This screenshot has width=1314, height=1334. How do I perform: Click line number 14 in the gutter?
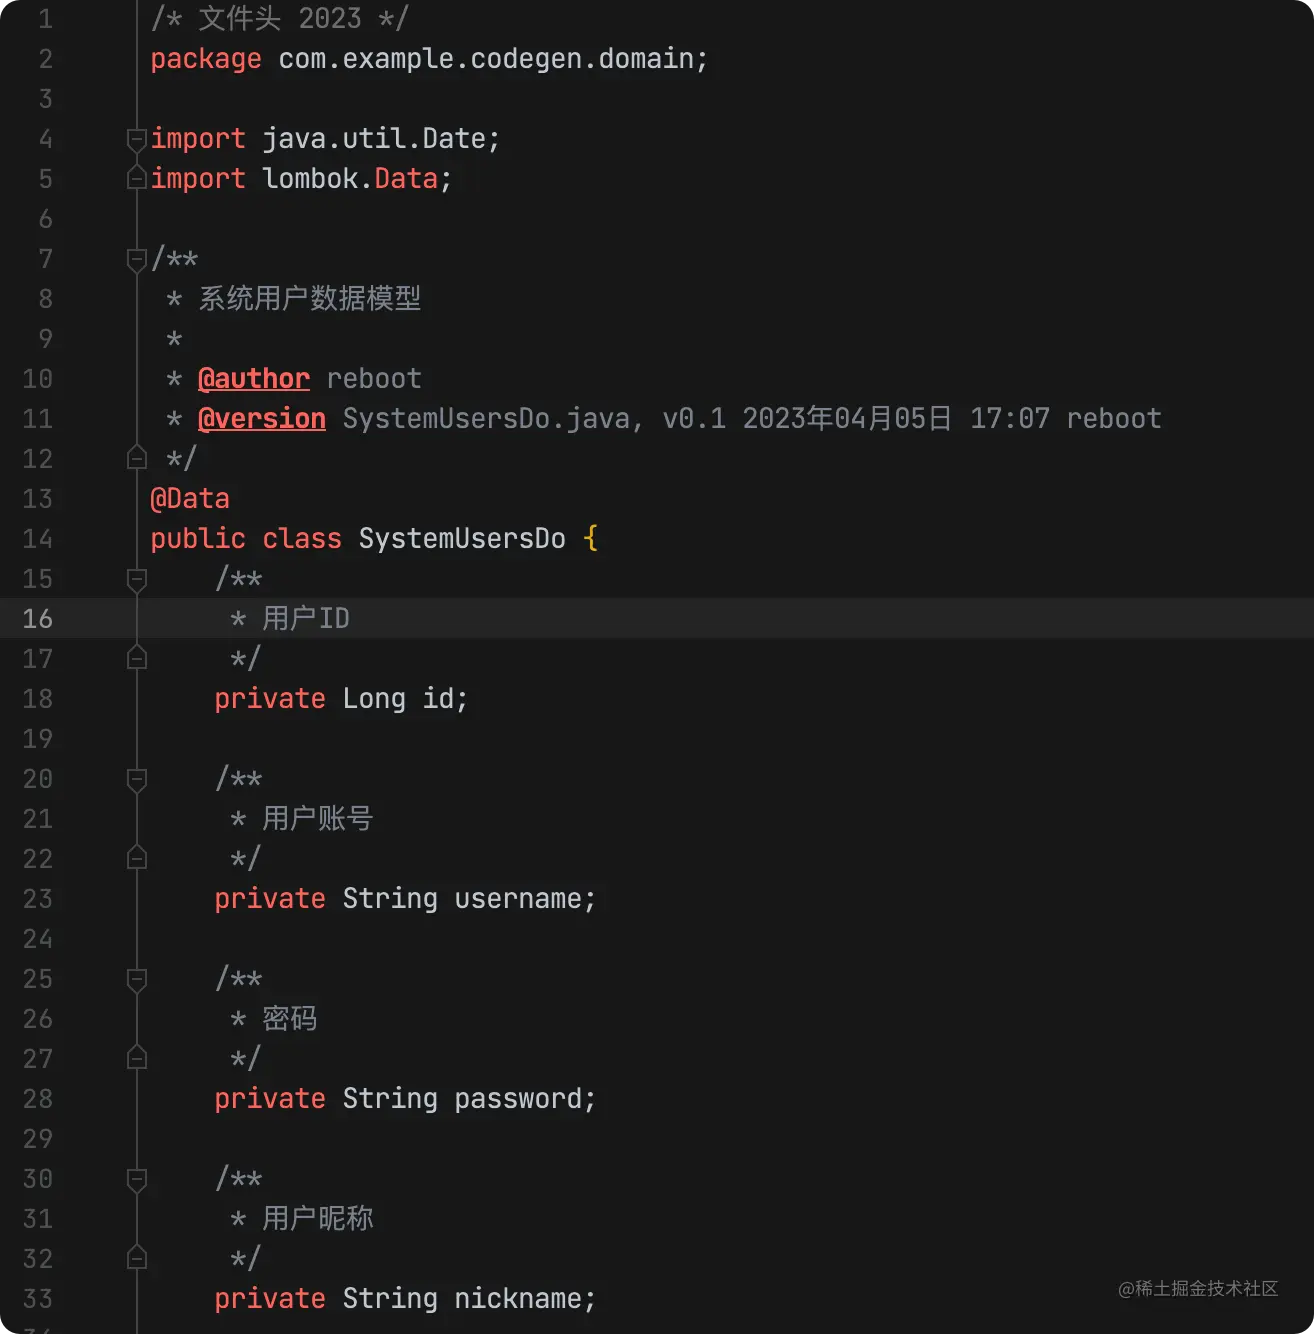38,539
